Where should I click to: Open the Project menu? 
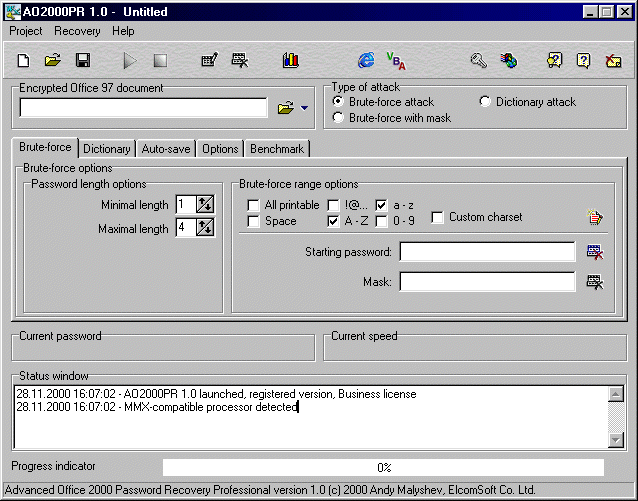coord(26,31)
